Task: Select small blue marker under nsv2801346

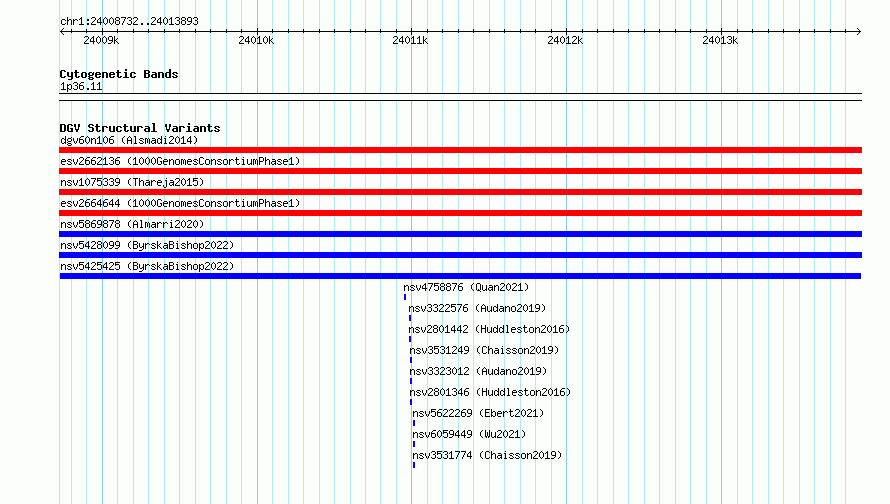Action: (411, 402)
